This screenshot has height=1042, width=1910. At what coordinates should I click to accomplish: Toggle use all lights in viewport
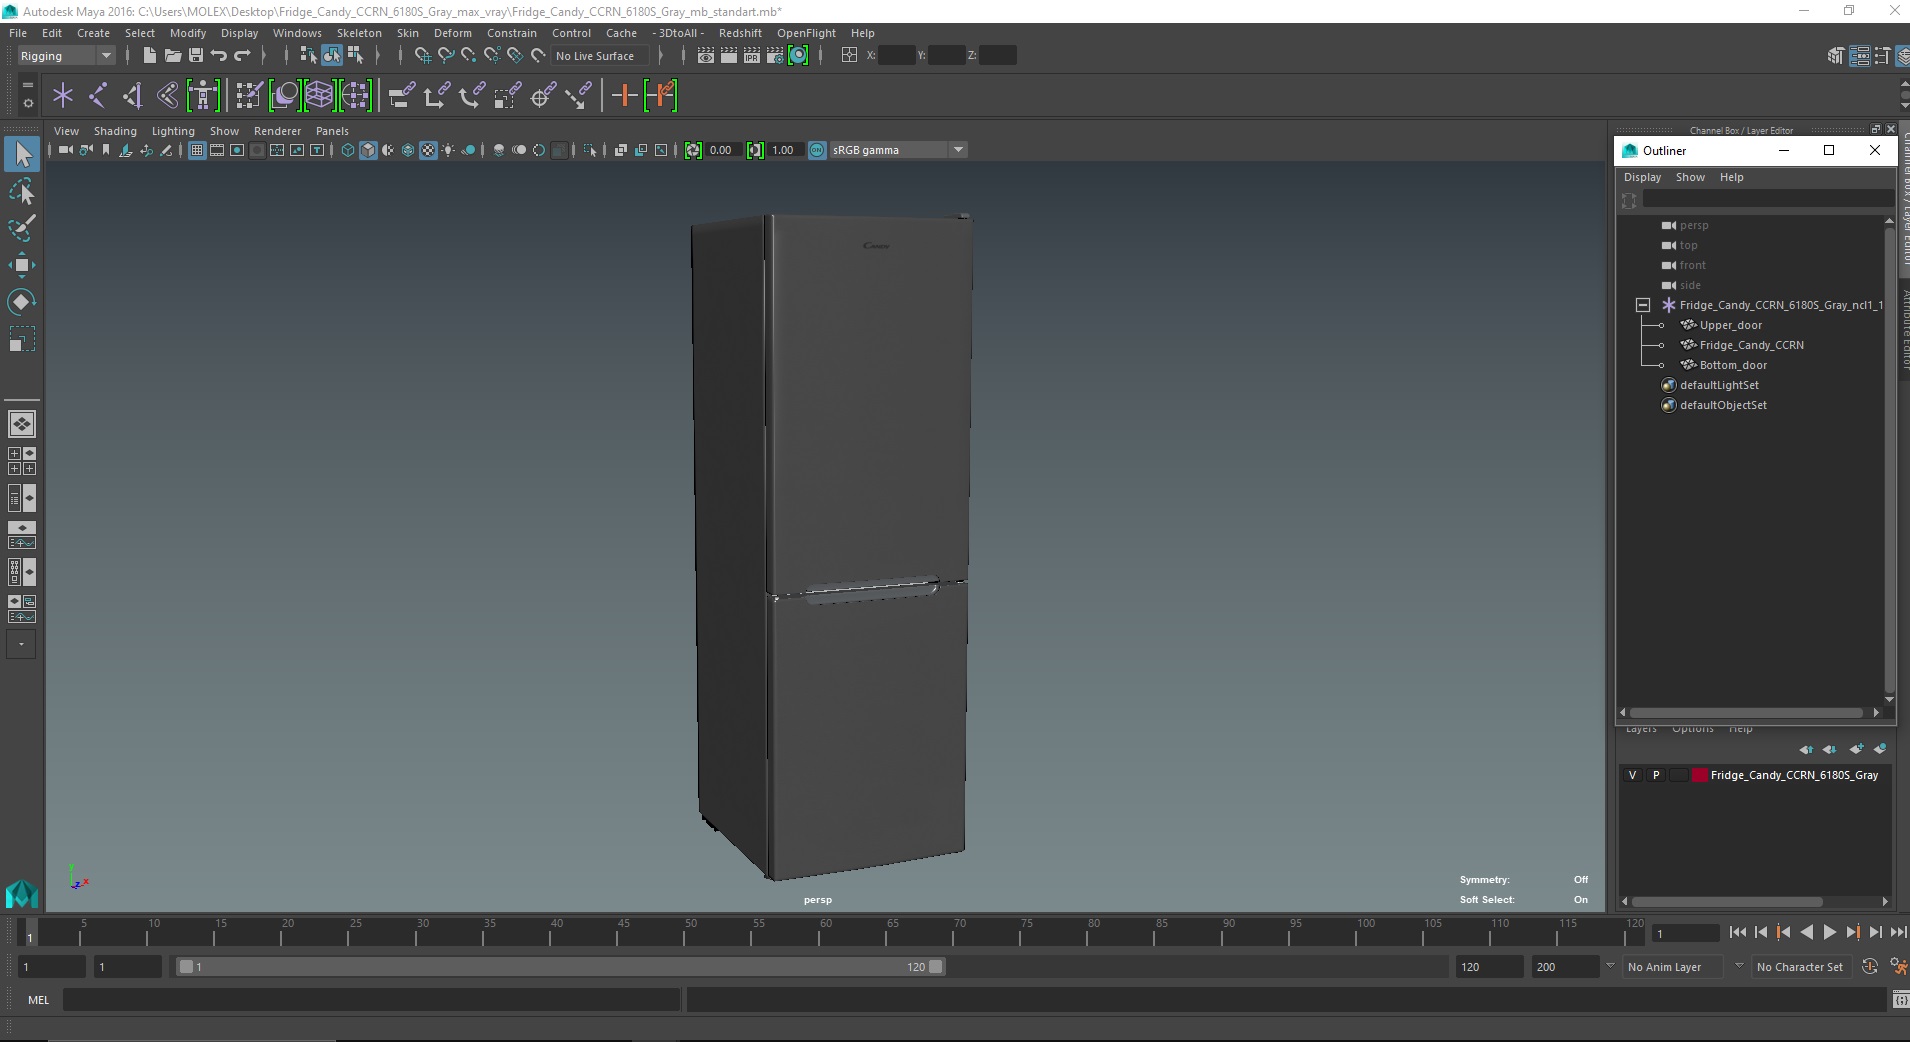448,150
